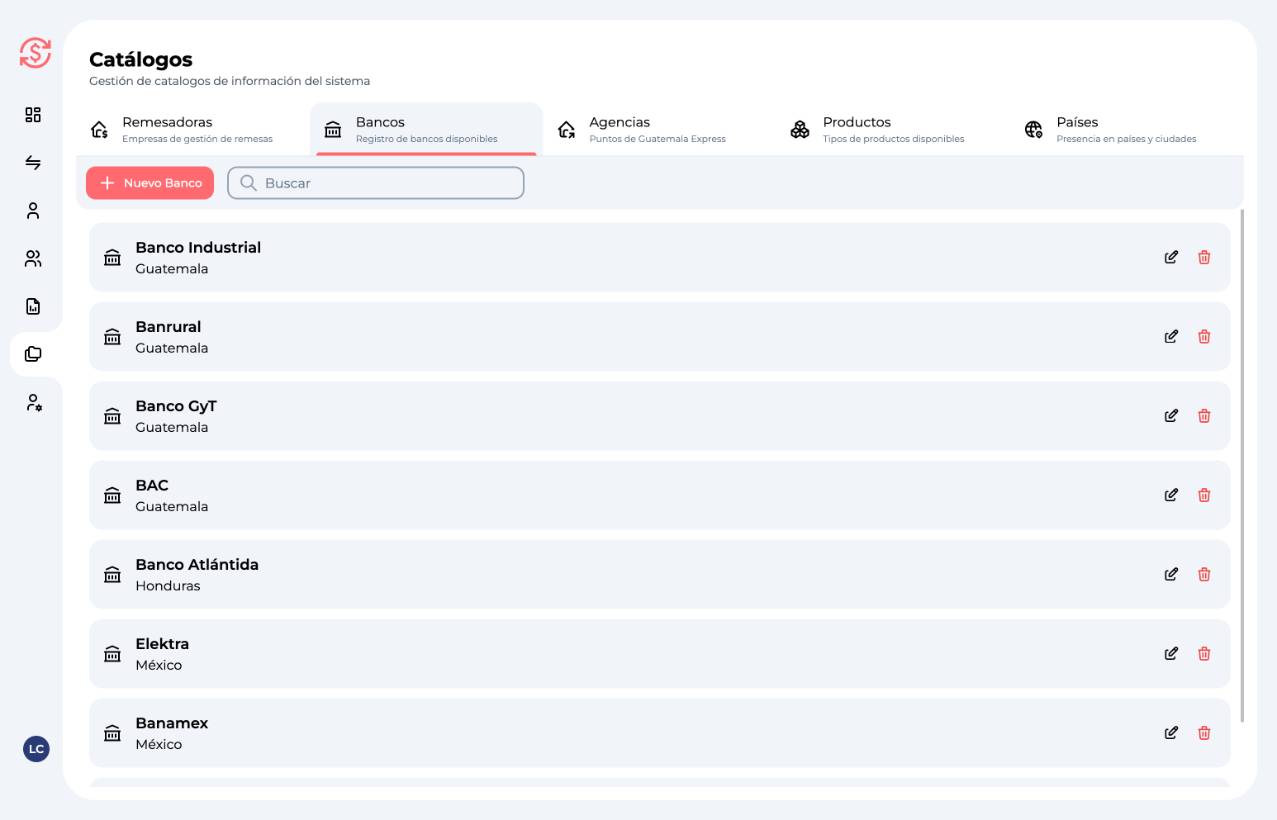Image resolution: width=1277 pixels, height=820 pixels.
Task: Open the reports document icon in the sidebar
Action: click(x=33, y=306)
